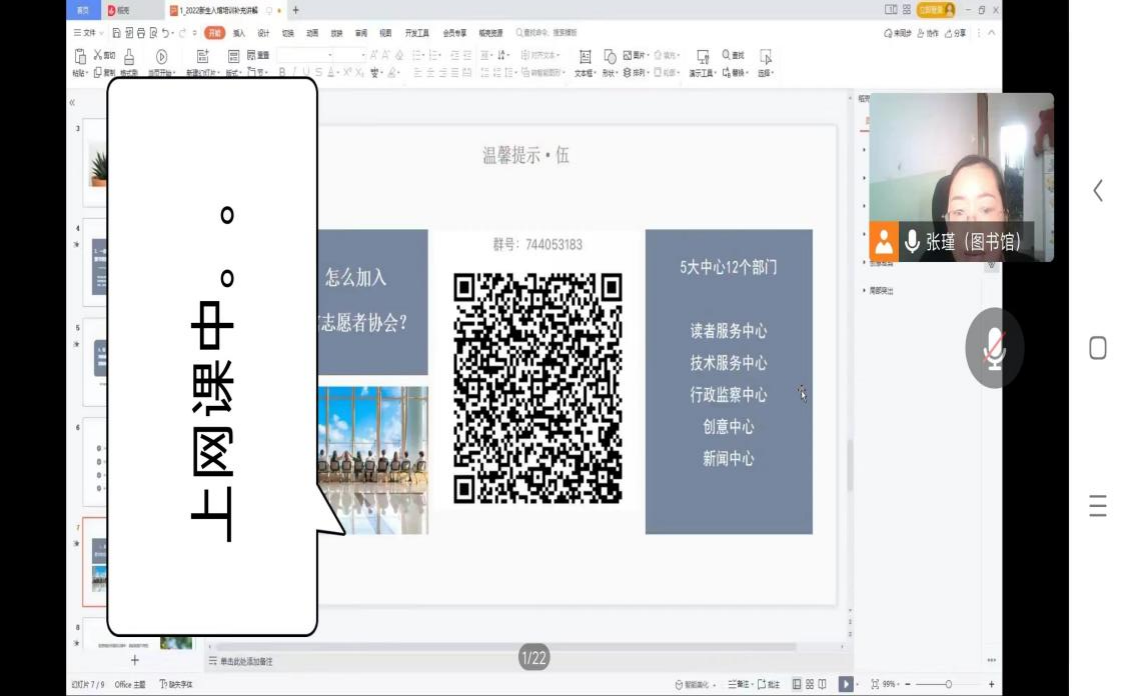Click the Select cursor tool
This screenshot has height=696, width=1128.
click(x=765, y=57)
